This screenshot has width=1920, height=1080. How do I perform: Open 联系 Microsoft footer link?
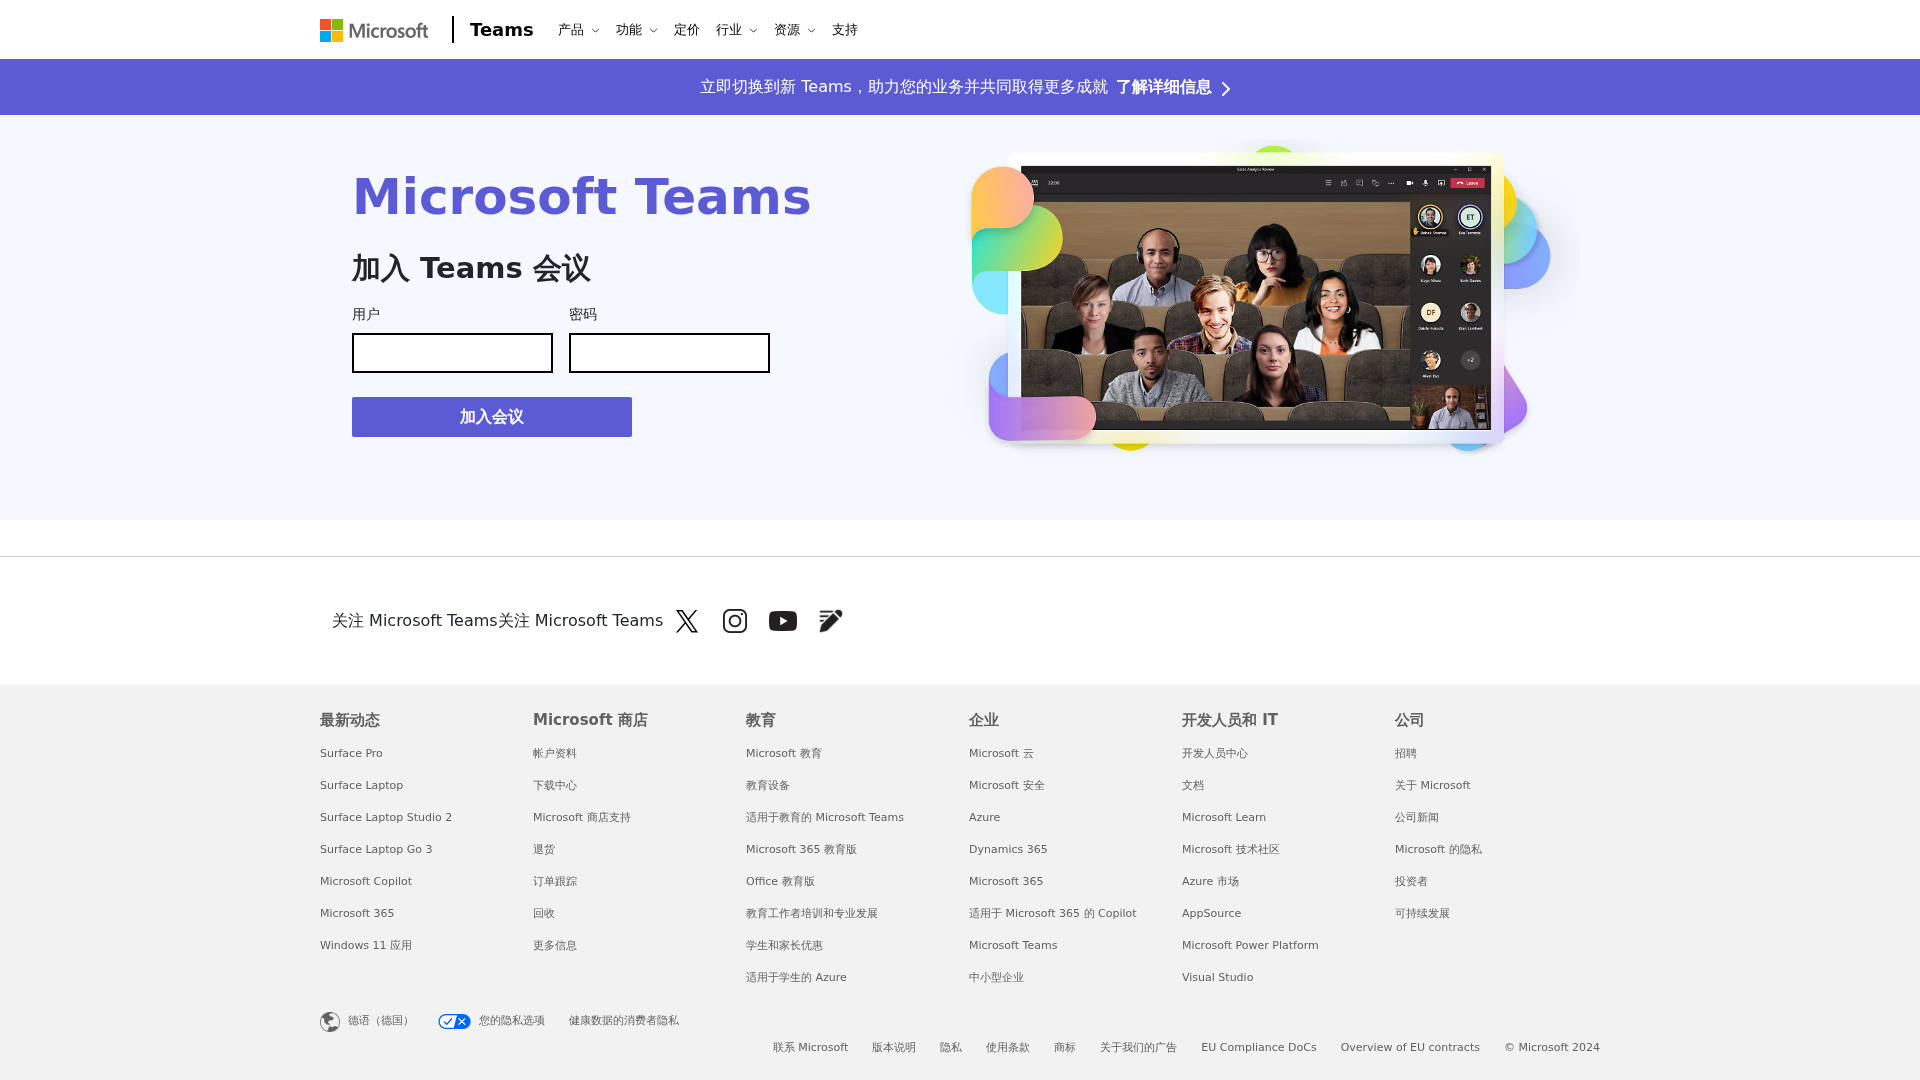click(810, 1047)
